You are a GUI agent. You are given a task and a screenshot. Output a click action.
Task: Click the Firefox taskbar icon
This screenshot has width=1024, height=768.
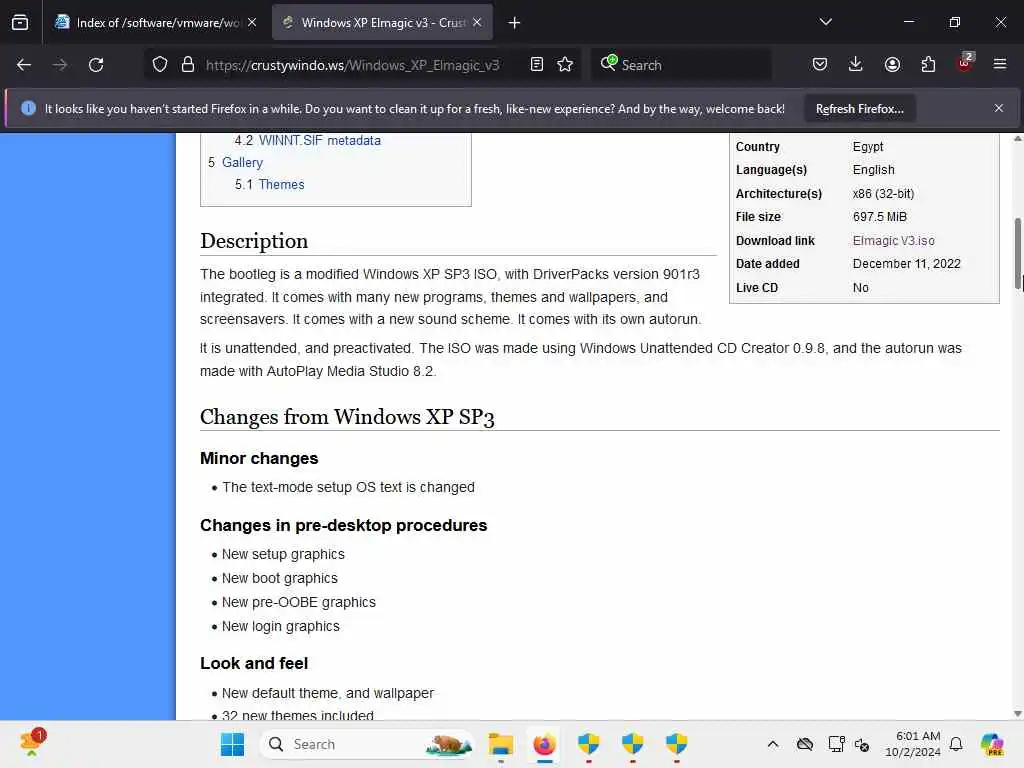click(544, 744)
